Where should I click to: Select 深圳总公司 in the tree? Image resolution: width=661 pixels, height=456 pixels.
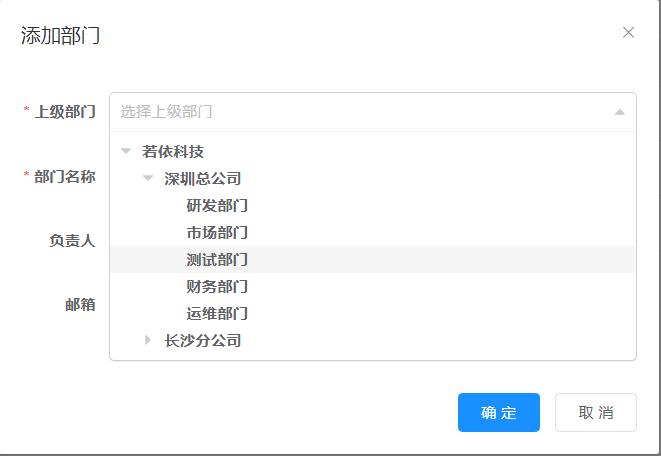pos(202,178)
